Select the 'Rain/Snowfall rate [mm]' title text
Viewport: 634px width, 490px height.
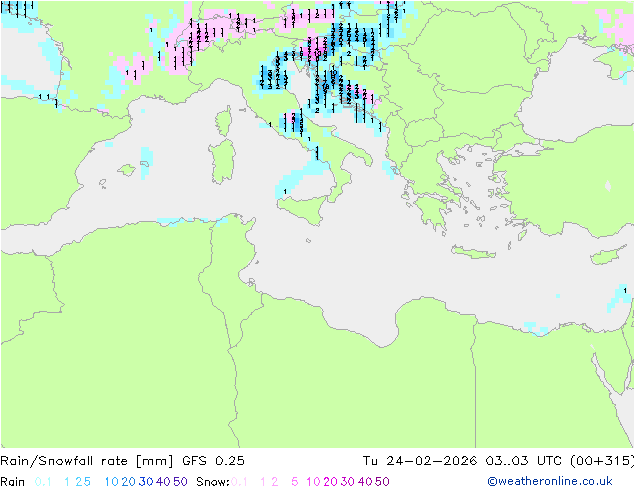[87, 461]
